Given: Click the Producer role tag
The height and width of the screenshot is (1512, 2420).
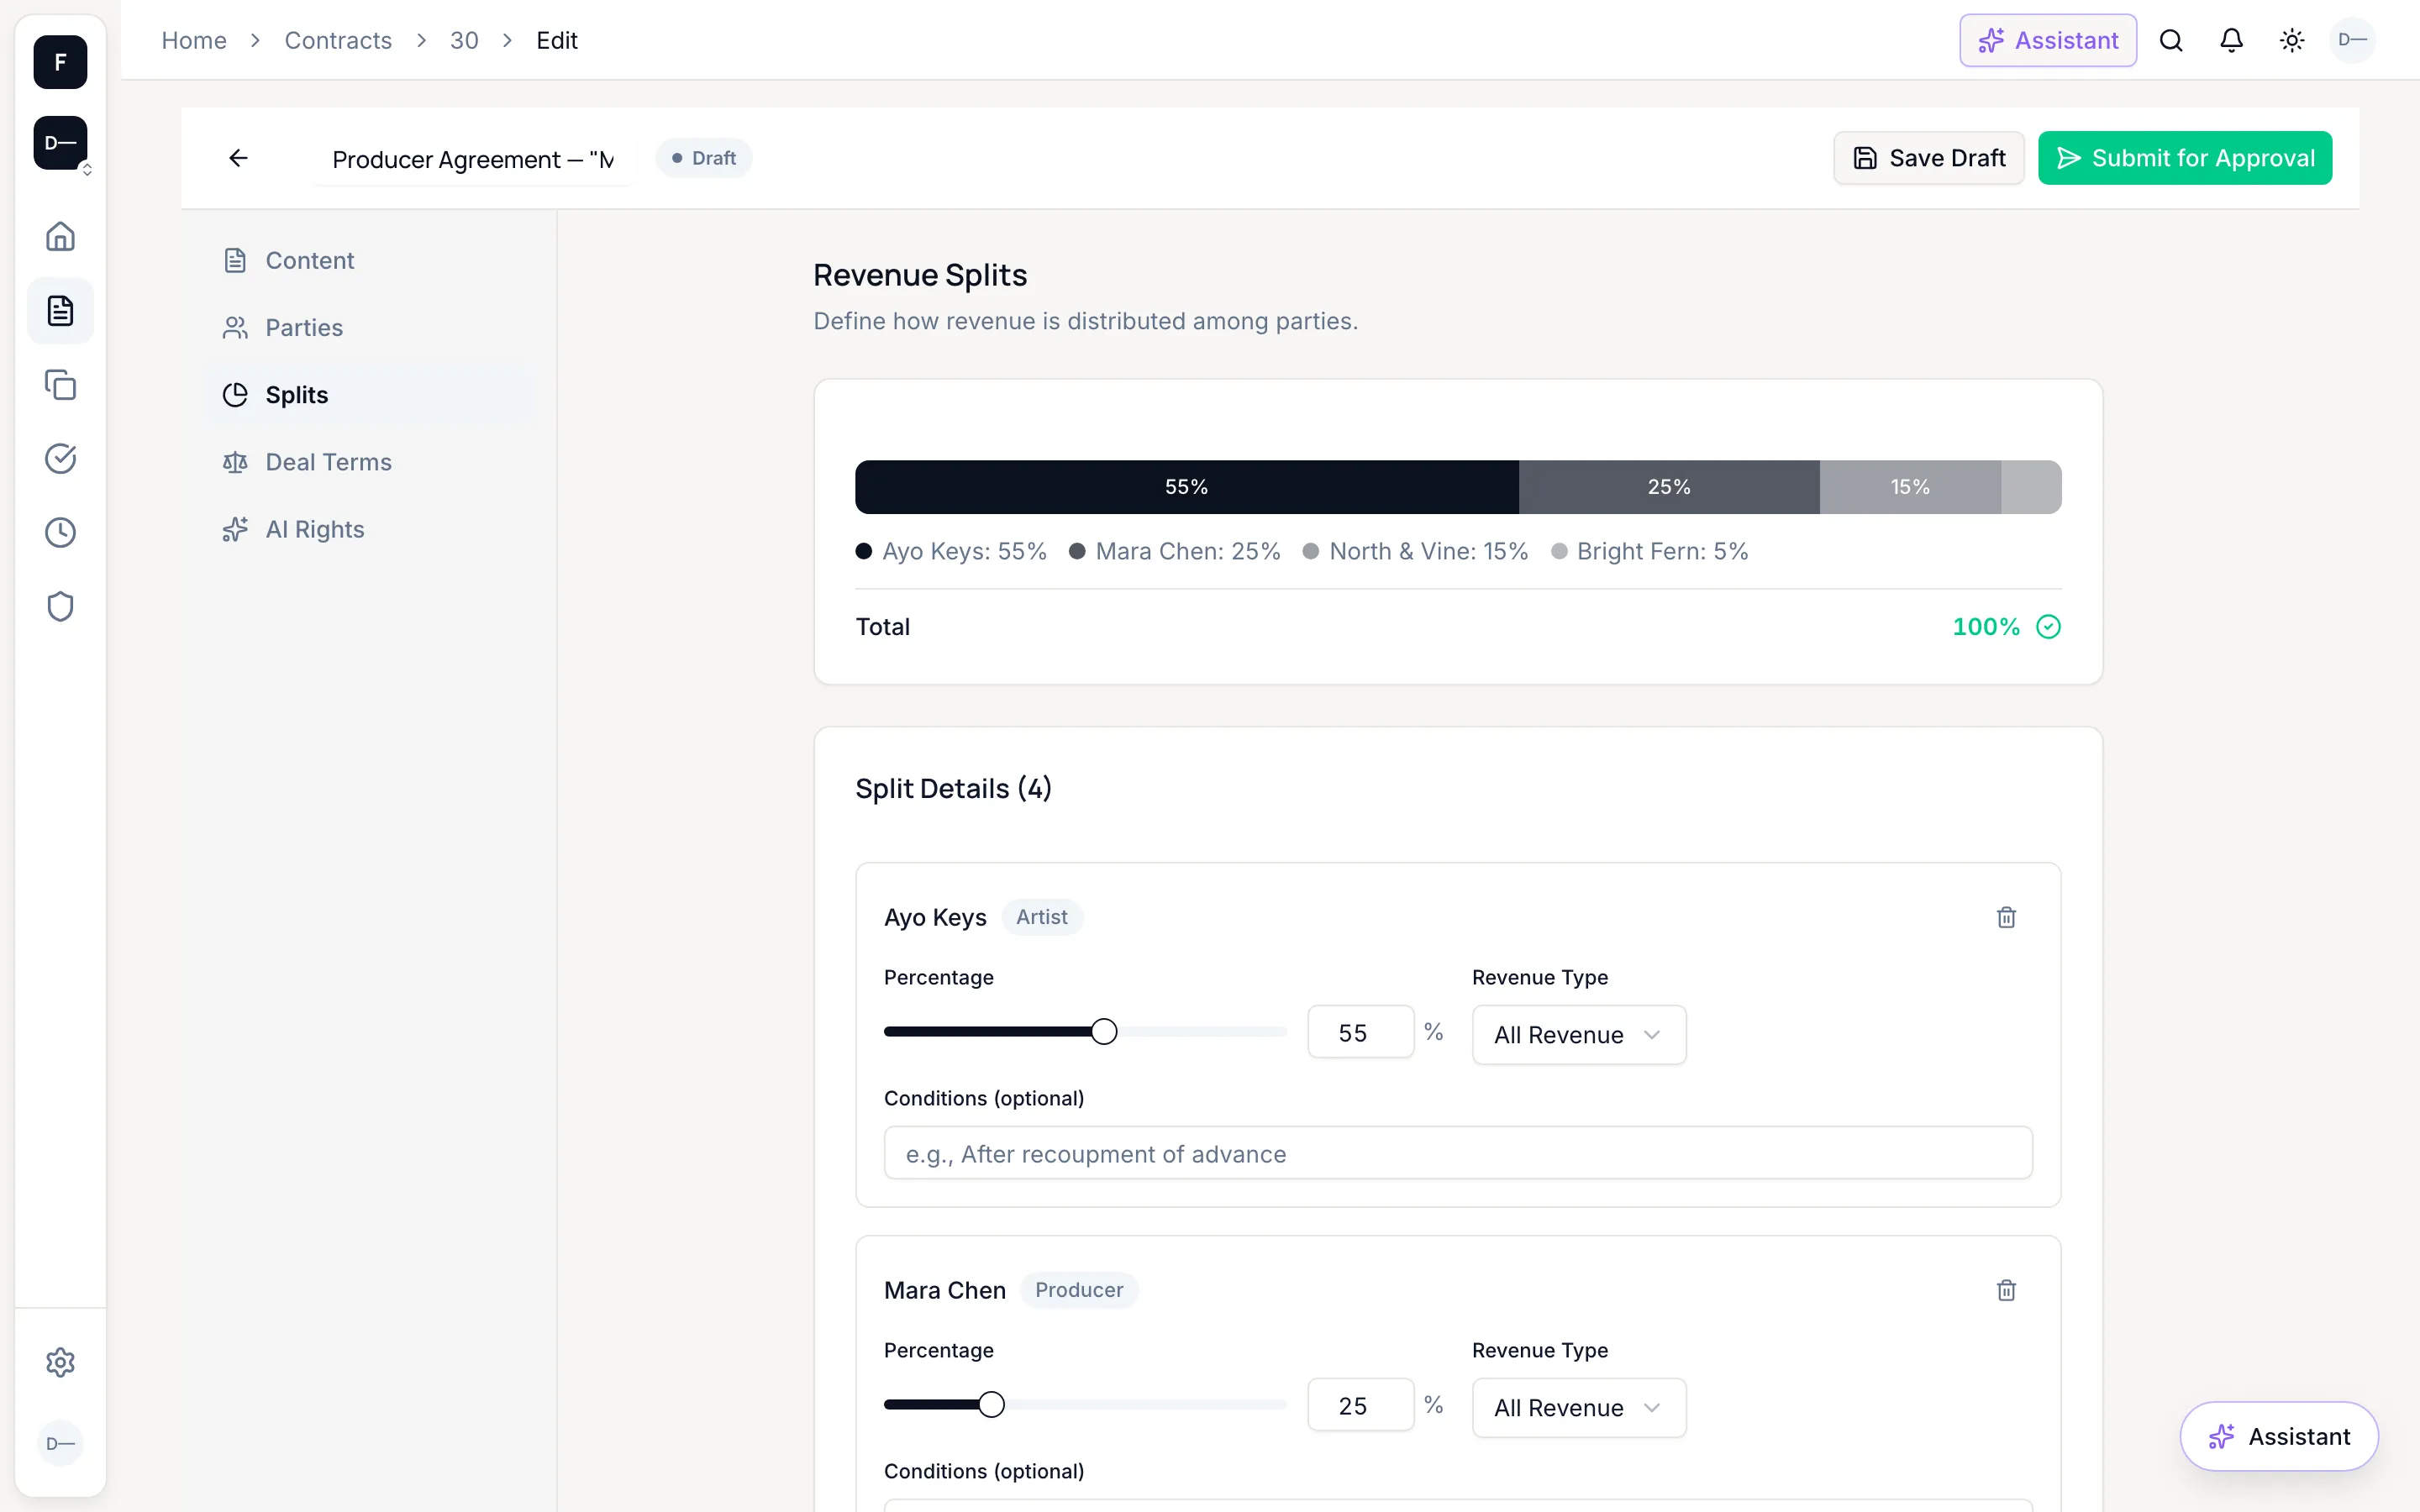Looking at the screenshot, I should (x=1079, y=1290).
